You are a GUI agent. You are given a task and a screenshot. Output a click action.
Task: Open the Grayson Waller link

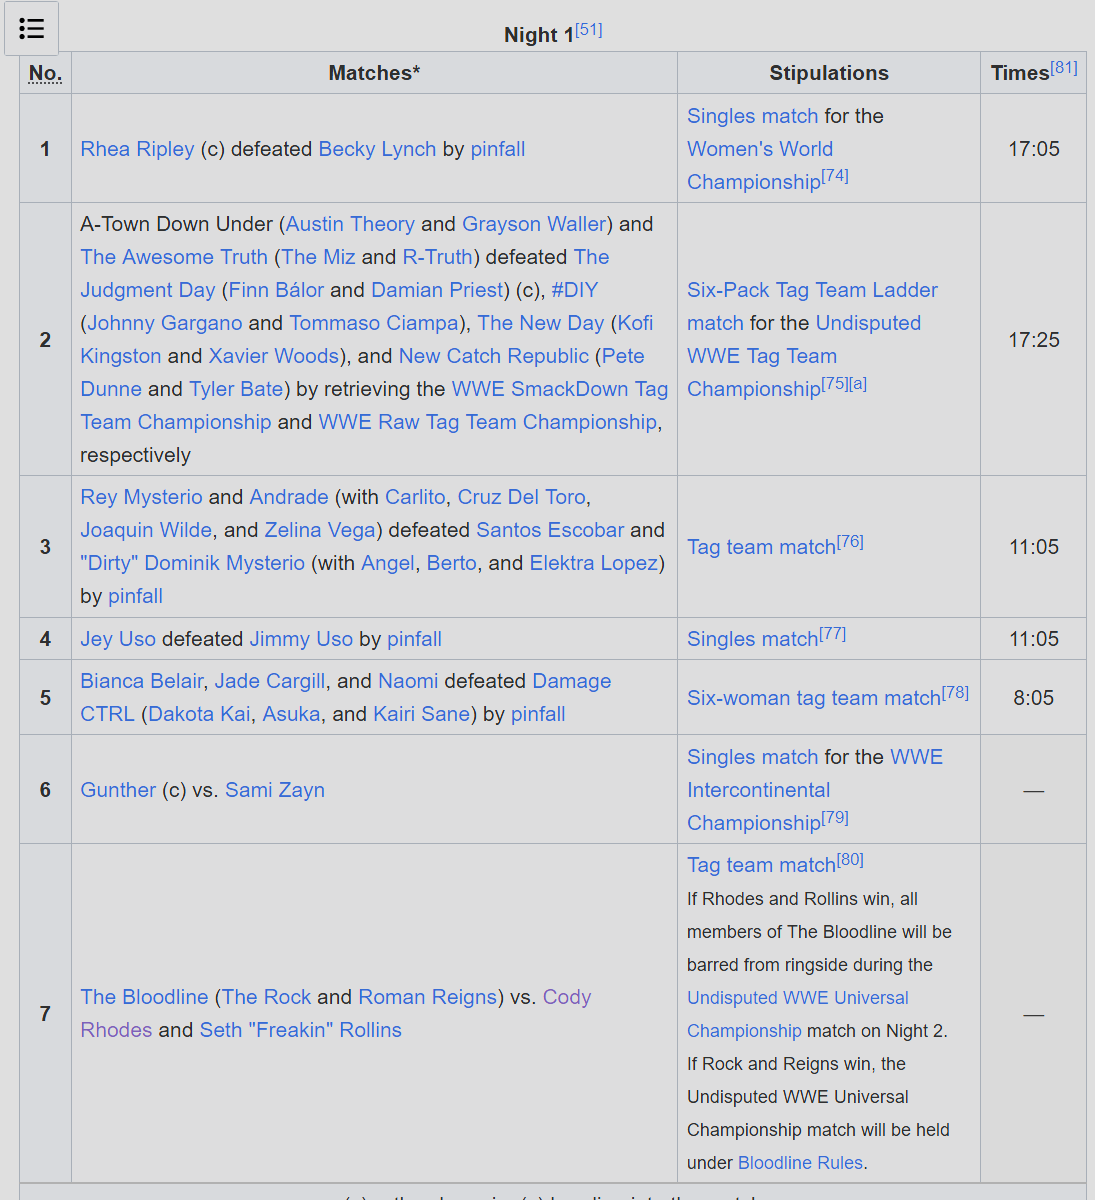tap(534, 224)
